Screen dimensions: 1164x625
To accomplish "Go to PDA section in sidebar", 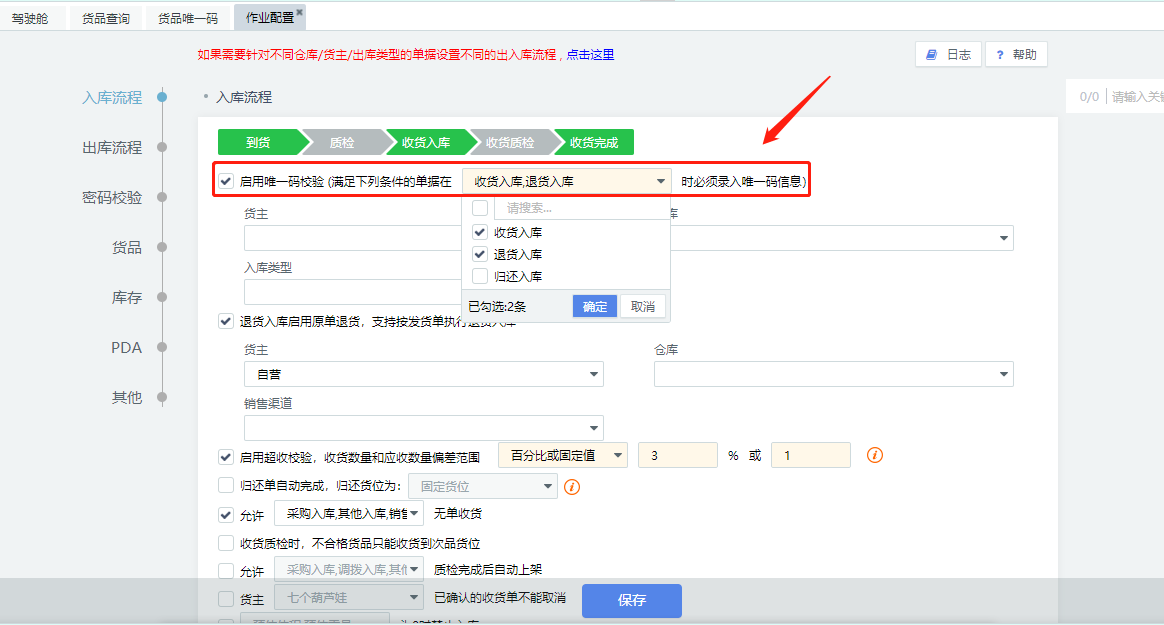I will pyautogui.click(x=126, y=347).
